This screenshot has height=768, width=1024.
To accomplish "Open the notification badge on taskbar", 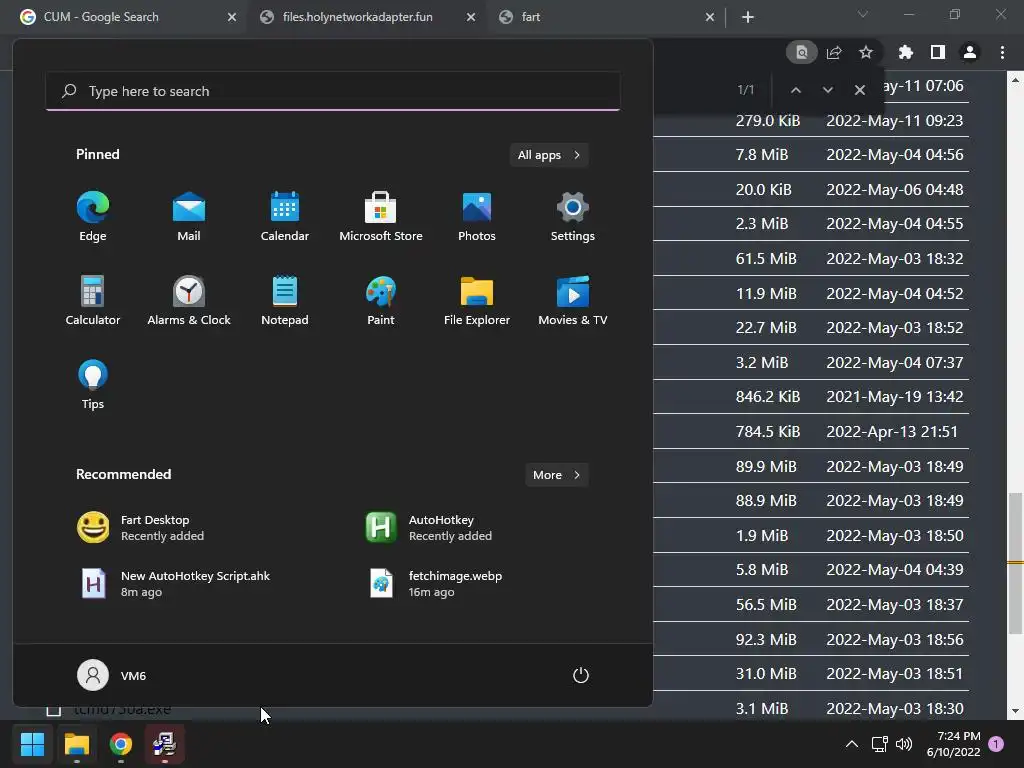I will [x=996, y=743].
